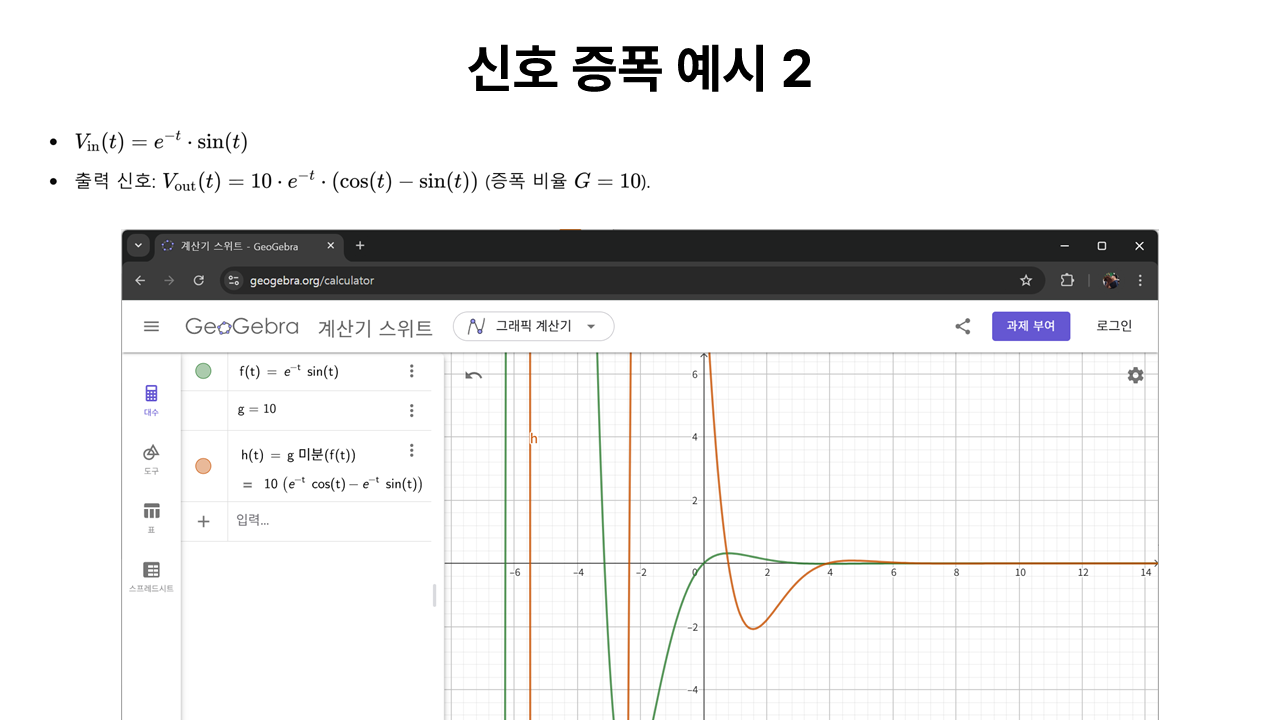Select the 대수 (Algebra) calculator view icon
This screenshot has width=1280, height=720.
point(151,399)
